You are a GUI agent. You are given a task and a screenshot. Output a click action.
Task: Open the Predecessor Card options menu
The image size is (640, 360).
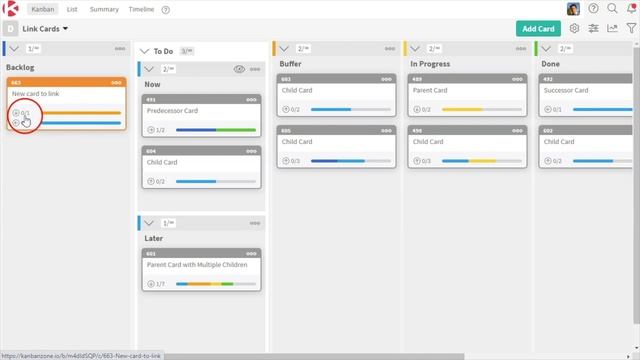251,100
